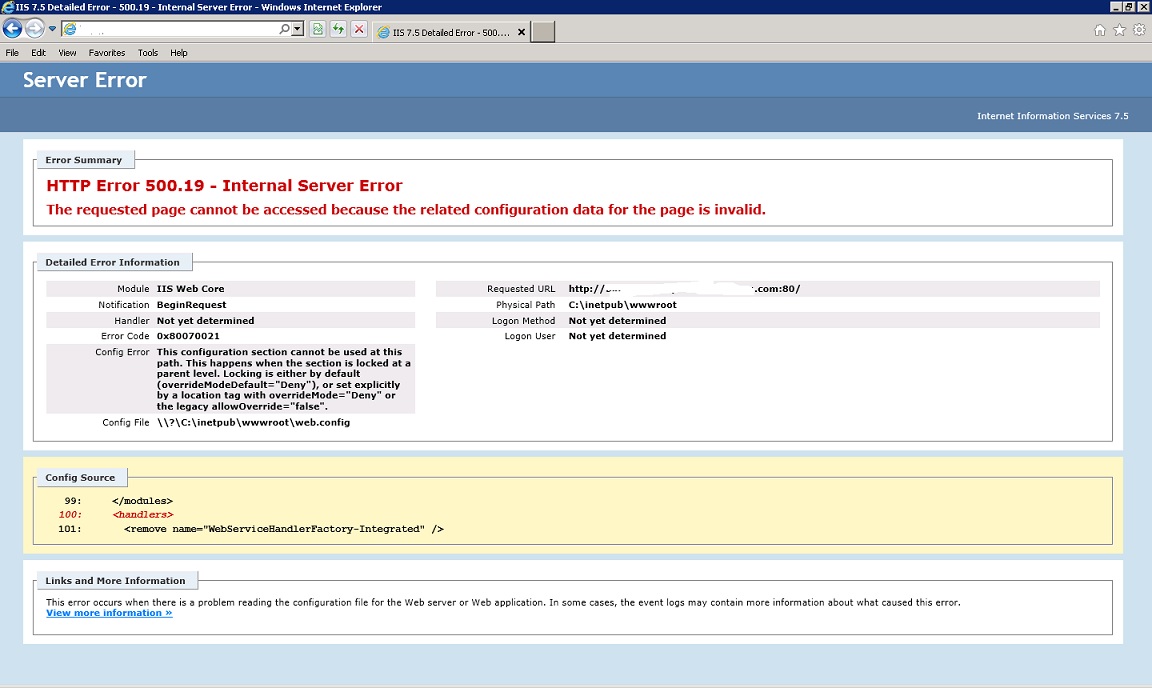Click the Internet Explorer title bar icon
Image resolution: width=1152 pixels, height=688 pixels.
[7, 7]
